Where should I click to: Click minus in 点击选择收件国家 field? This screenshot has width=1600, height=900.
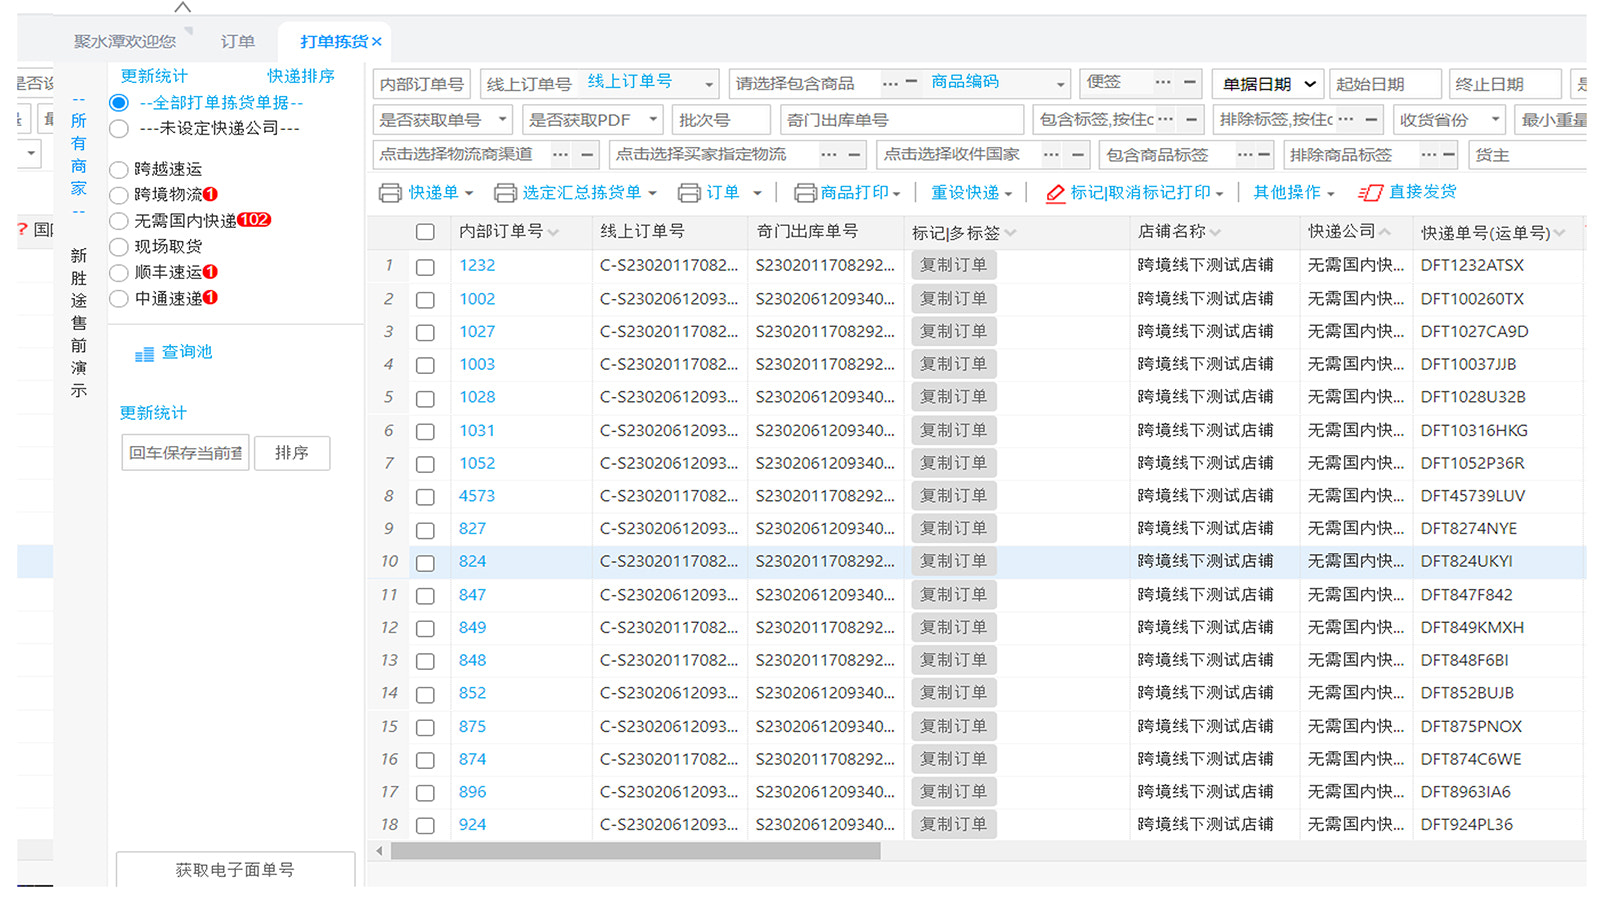(x=1077, y=155)
